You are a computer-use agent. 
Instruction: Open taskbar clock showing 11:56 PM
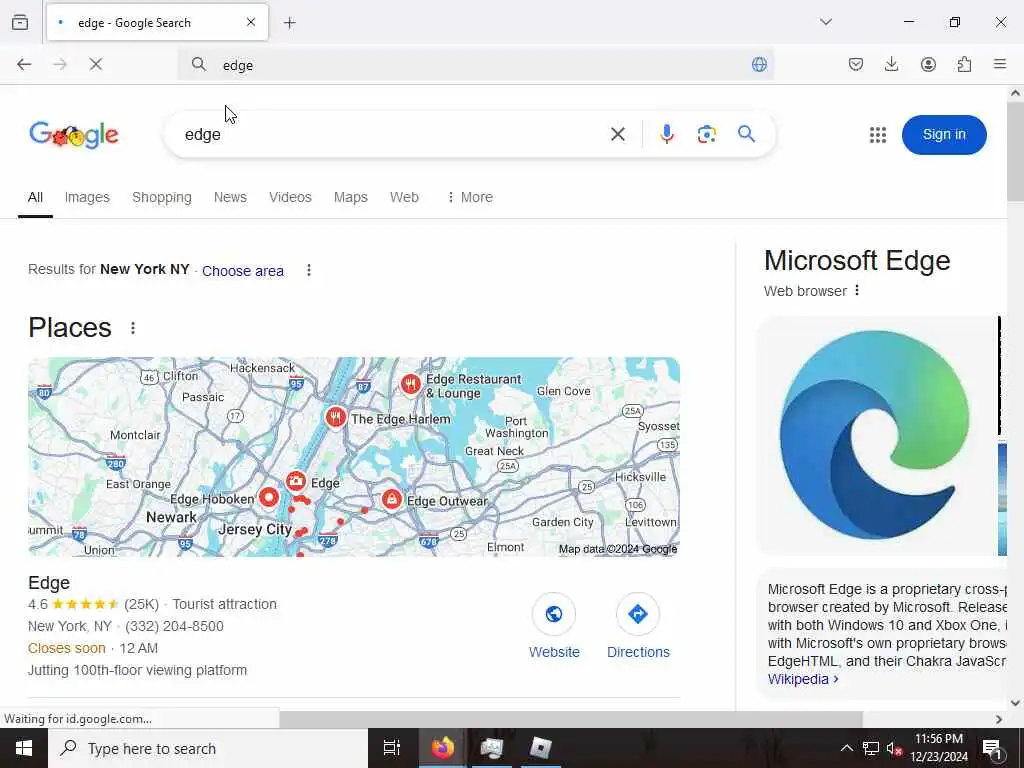pyautogui.click(x=939, y=748)
